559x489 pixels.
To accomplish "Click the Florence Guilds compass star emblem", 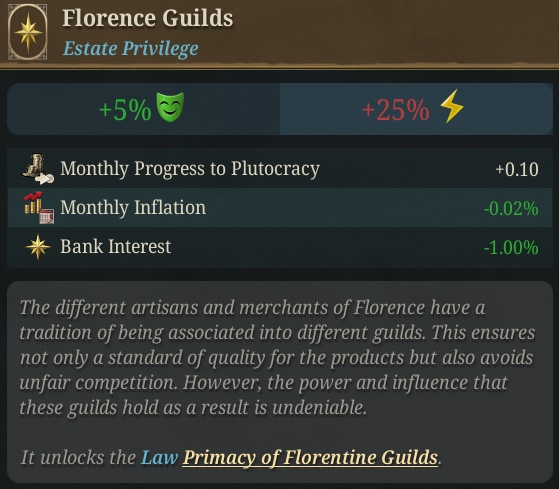I will click(28, 32).
